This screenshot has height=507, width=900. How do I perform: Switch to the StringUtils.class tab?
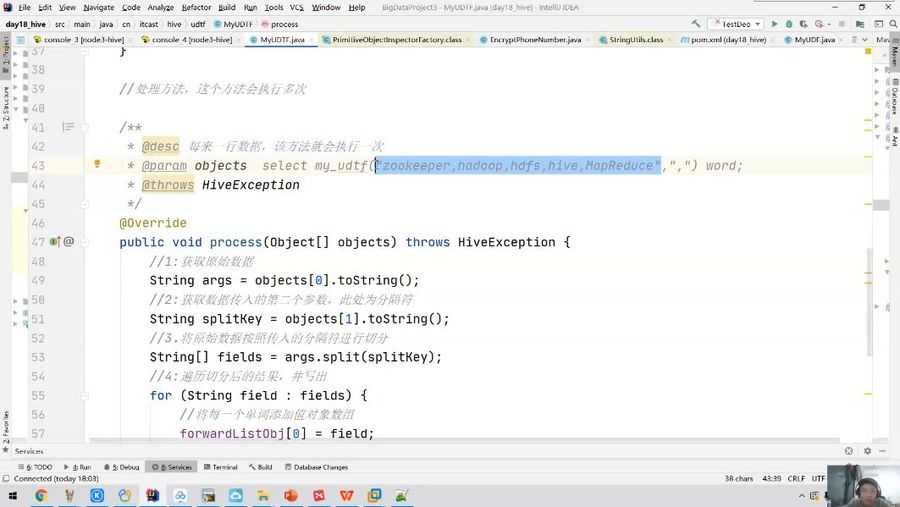634,40
